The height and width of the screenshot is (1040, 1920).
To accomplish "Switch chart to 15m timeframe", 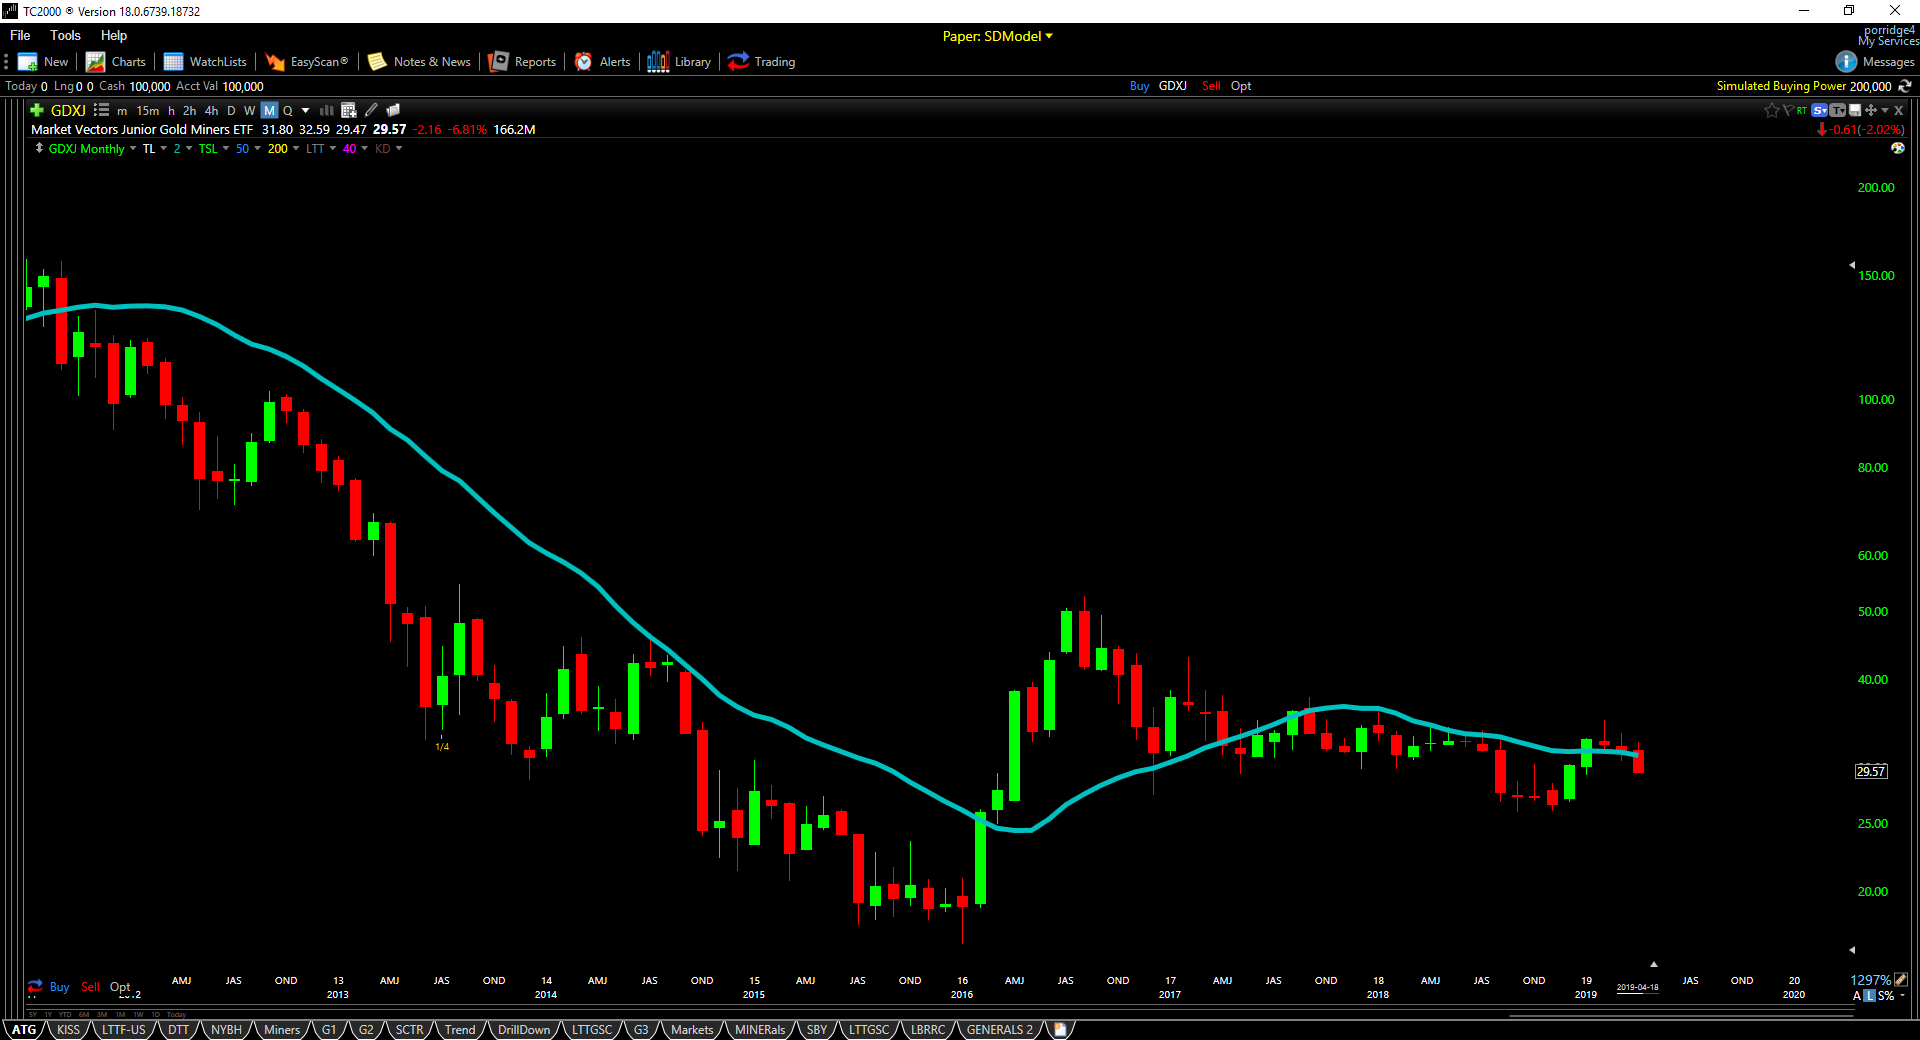I will pos(148,110).
